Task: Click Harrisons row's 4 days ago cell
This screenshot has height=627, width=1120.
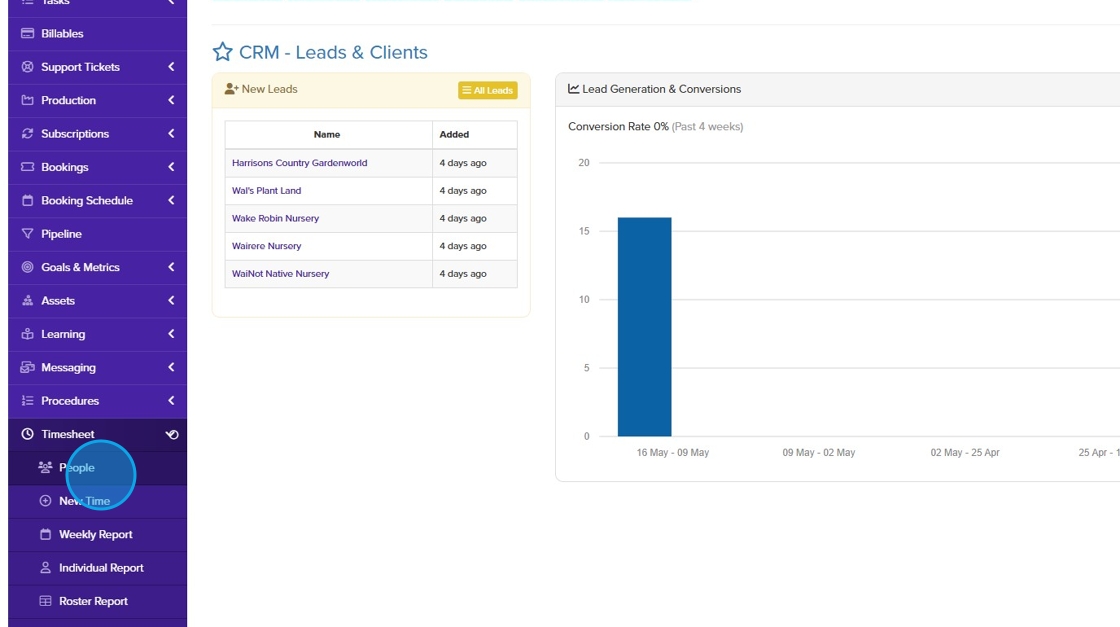Action: [474, 163]
